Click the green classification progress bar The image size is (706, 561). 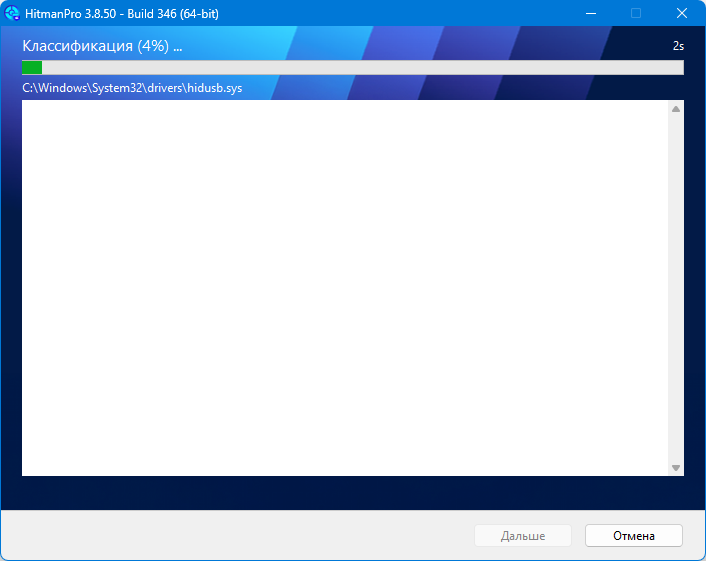click(353, 68)
